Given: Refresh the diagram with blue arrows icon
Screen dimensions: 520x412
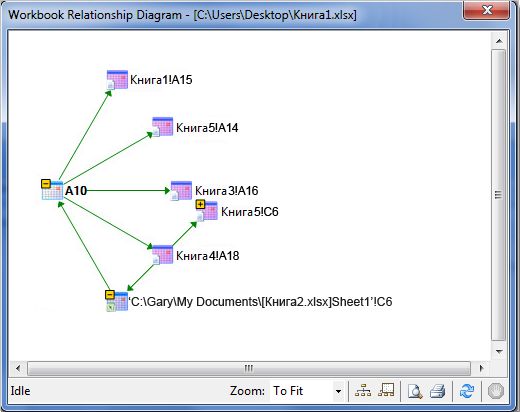Looking at the screenshot, I should 467,391.
